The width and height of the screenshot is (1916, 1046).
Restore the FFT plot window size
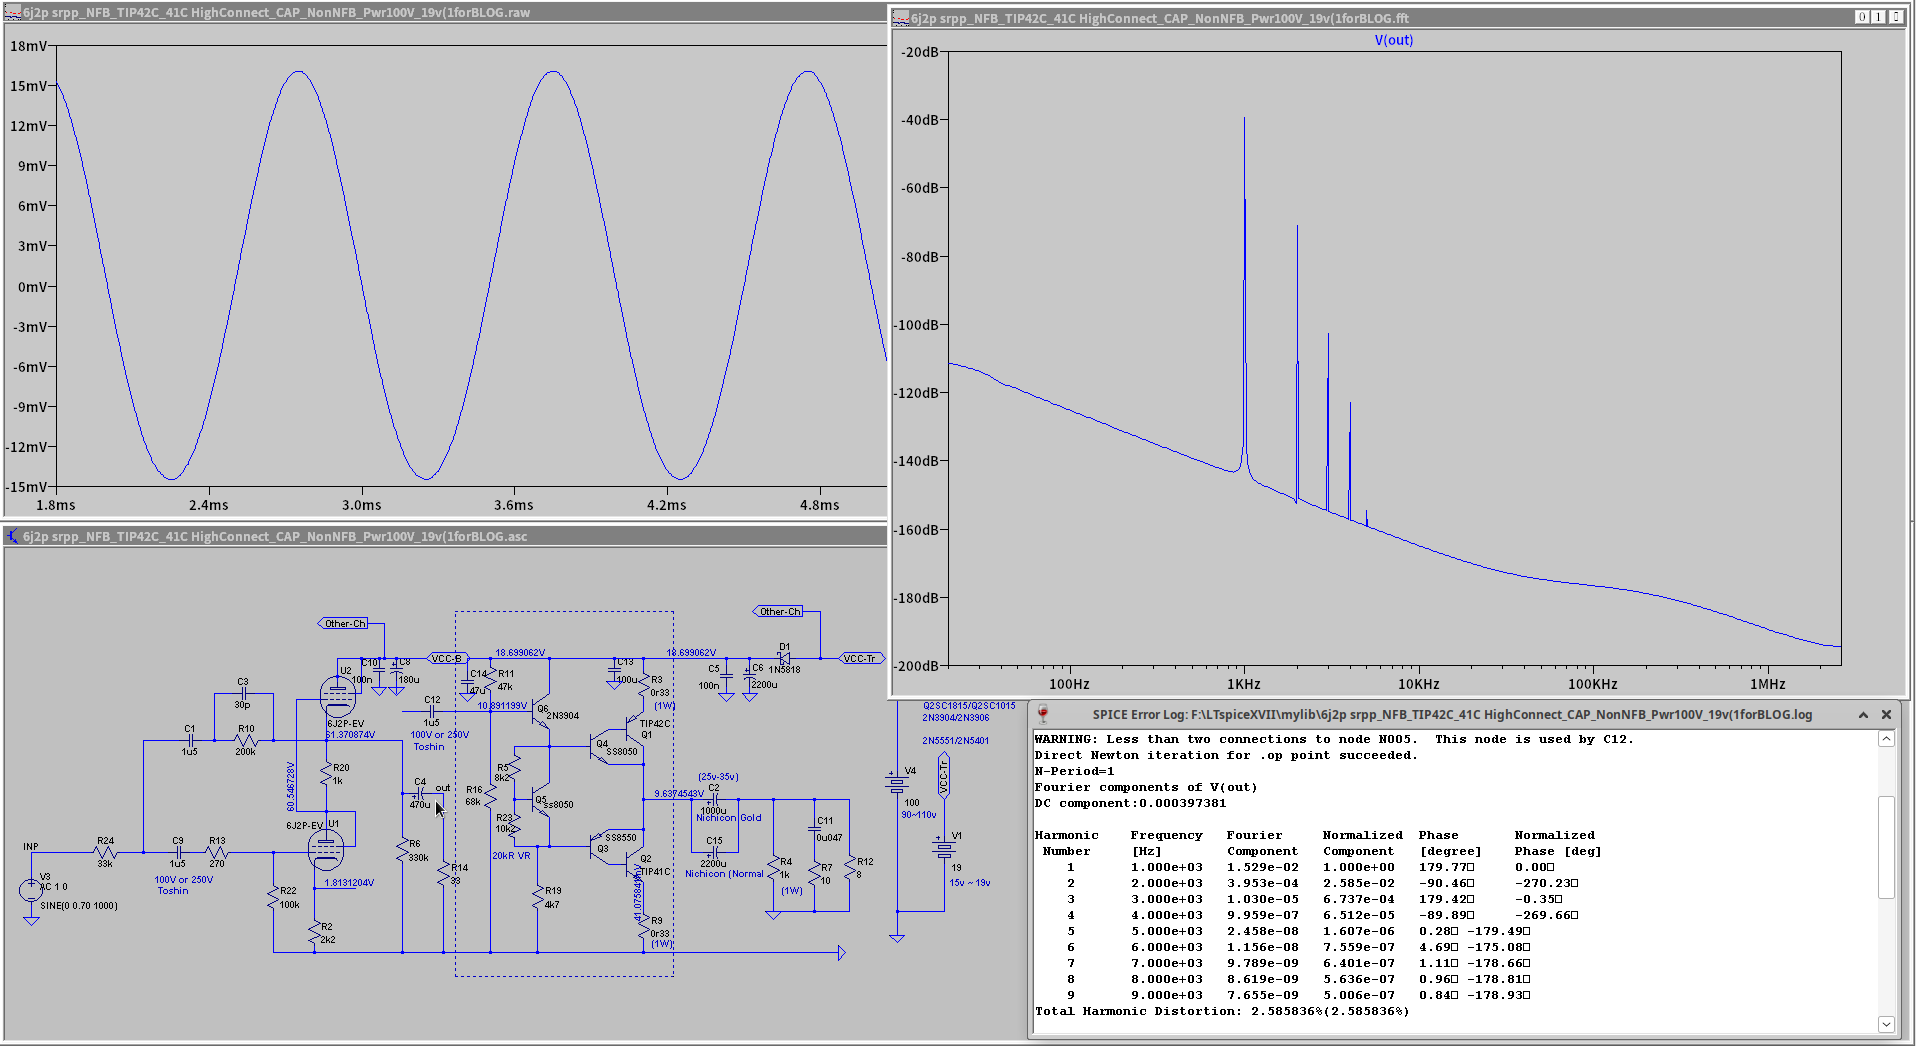tap(1878, 17)
